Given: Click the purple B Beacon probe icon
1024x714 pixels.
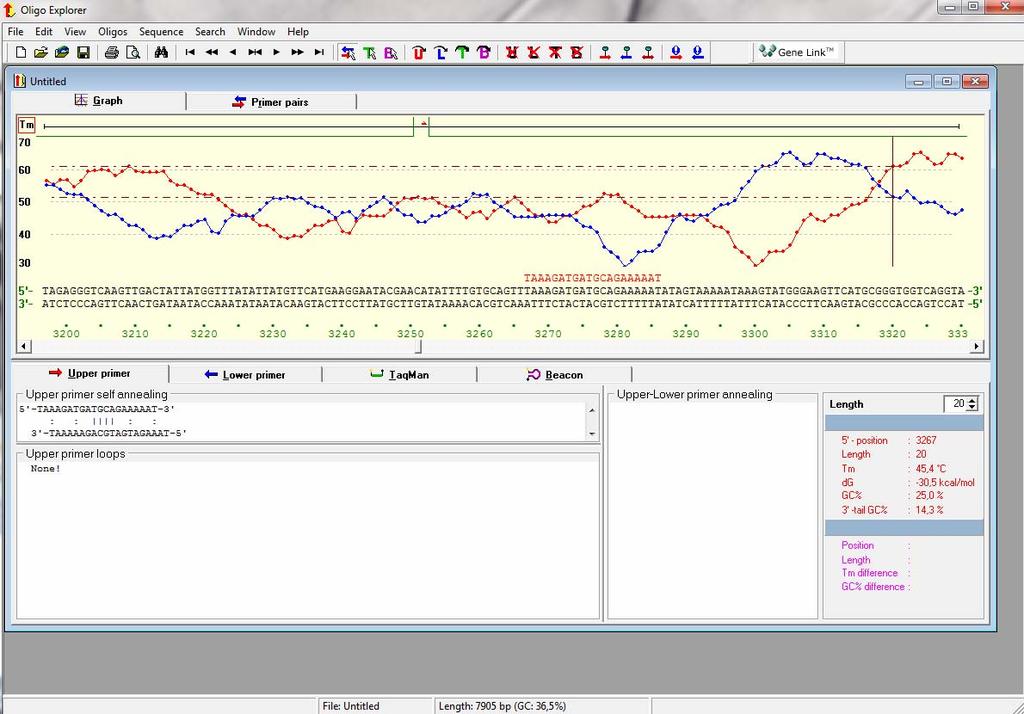Looking at the screenshot, I should click(484, 52).
